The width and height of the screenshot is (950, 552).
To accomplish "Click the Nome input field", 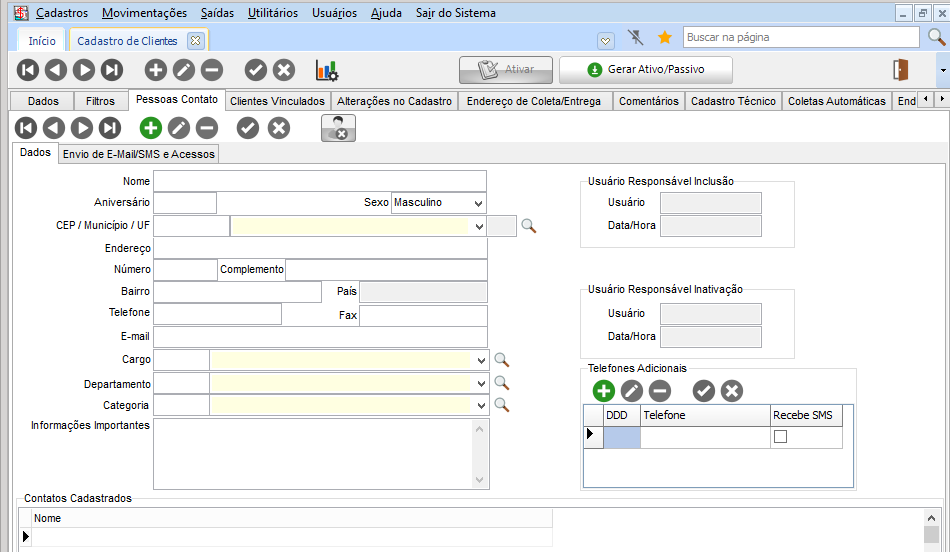I will tap(319, 181).
